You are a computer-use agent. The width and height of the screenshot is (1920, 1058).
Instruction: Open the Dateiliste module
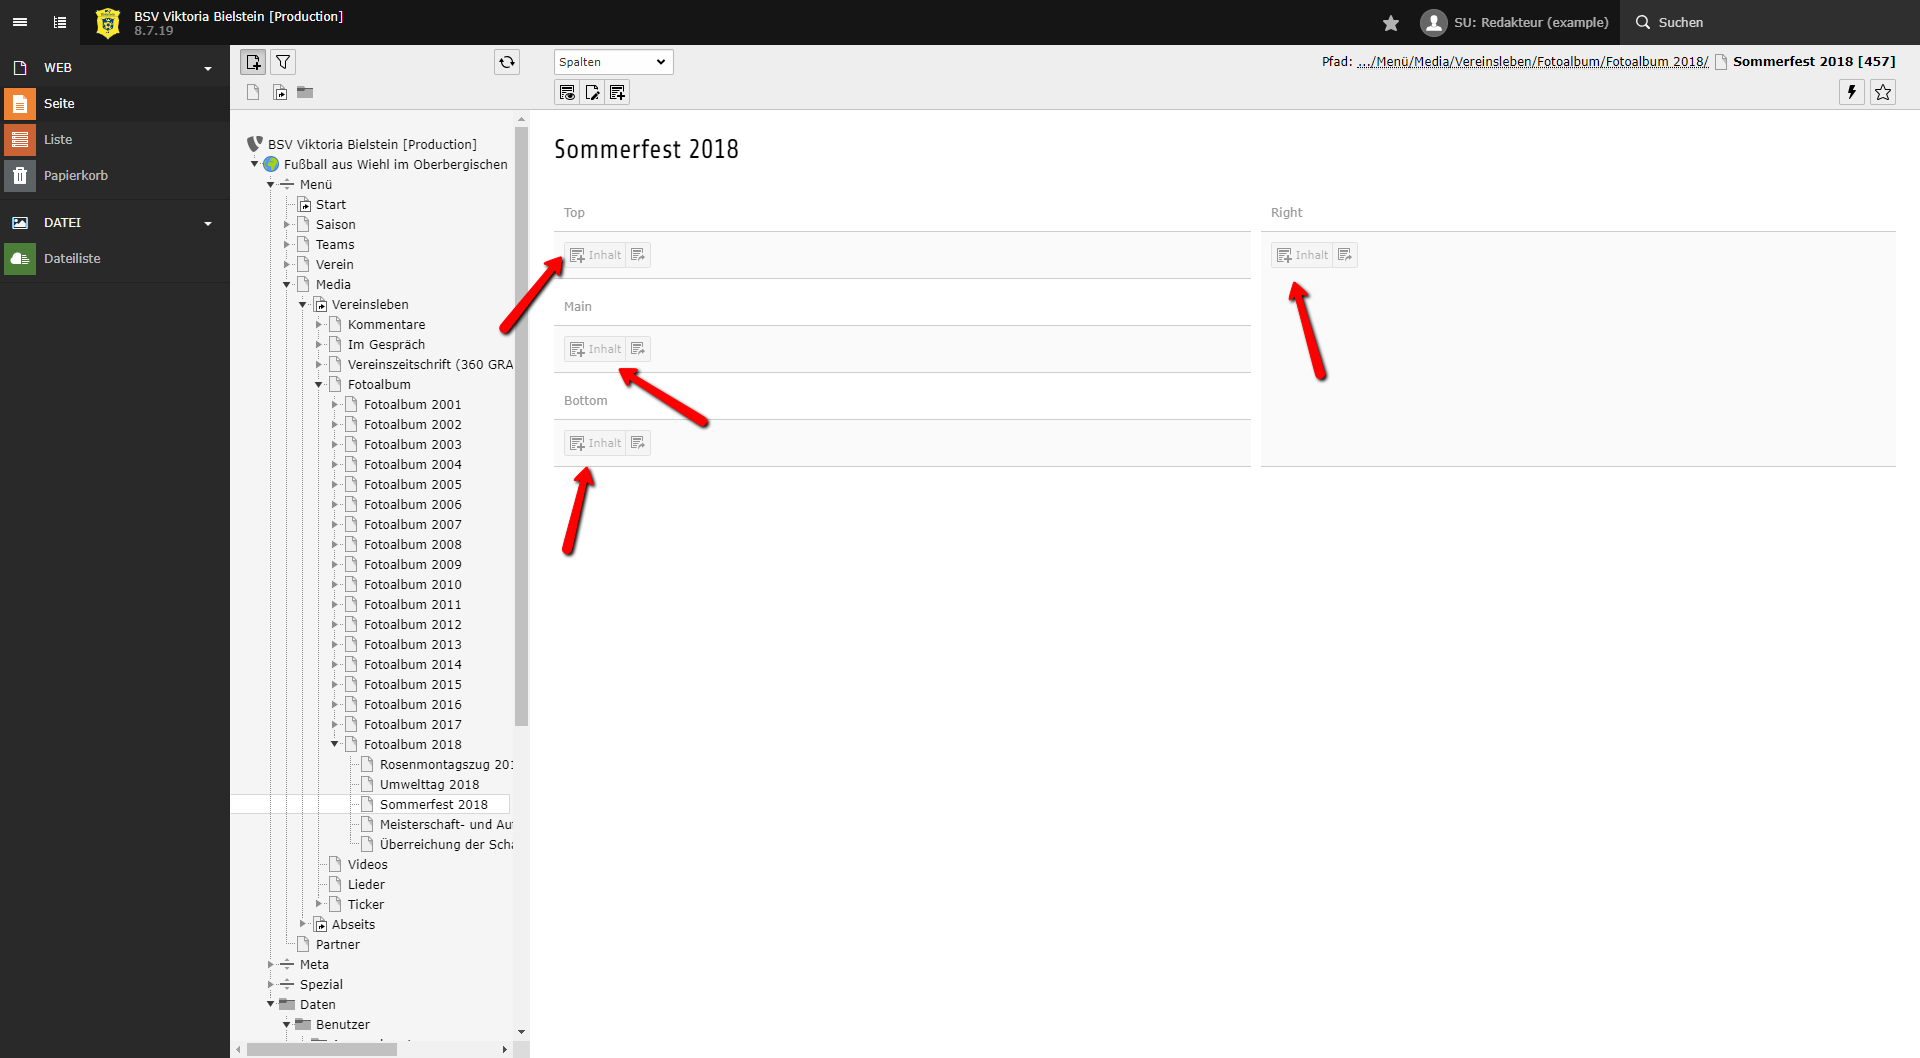point(72,258)
